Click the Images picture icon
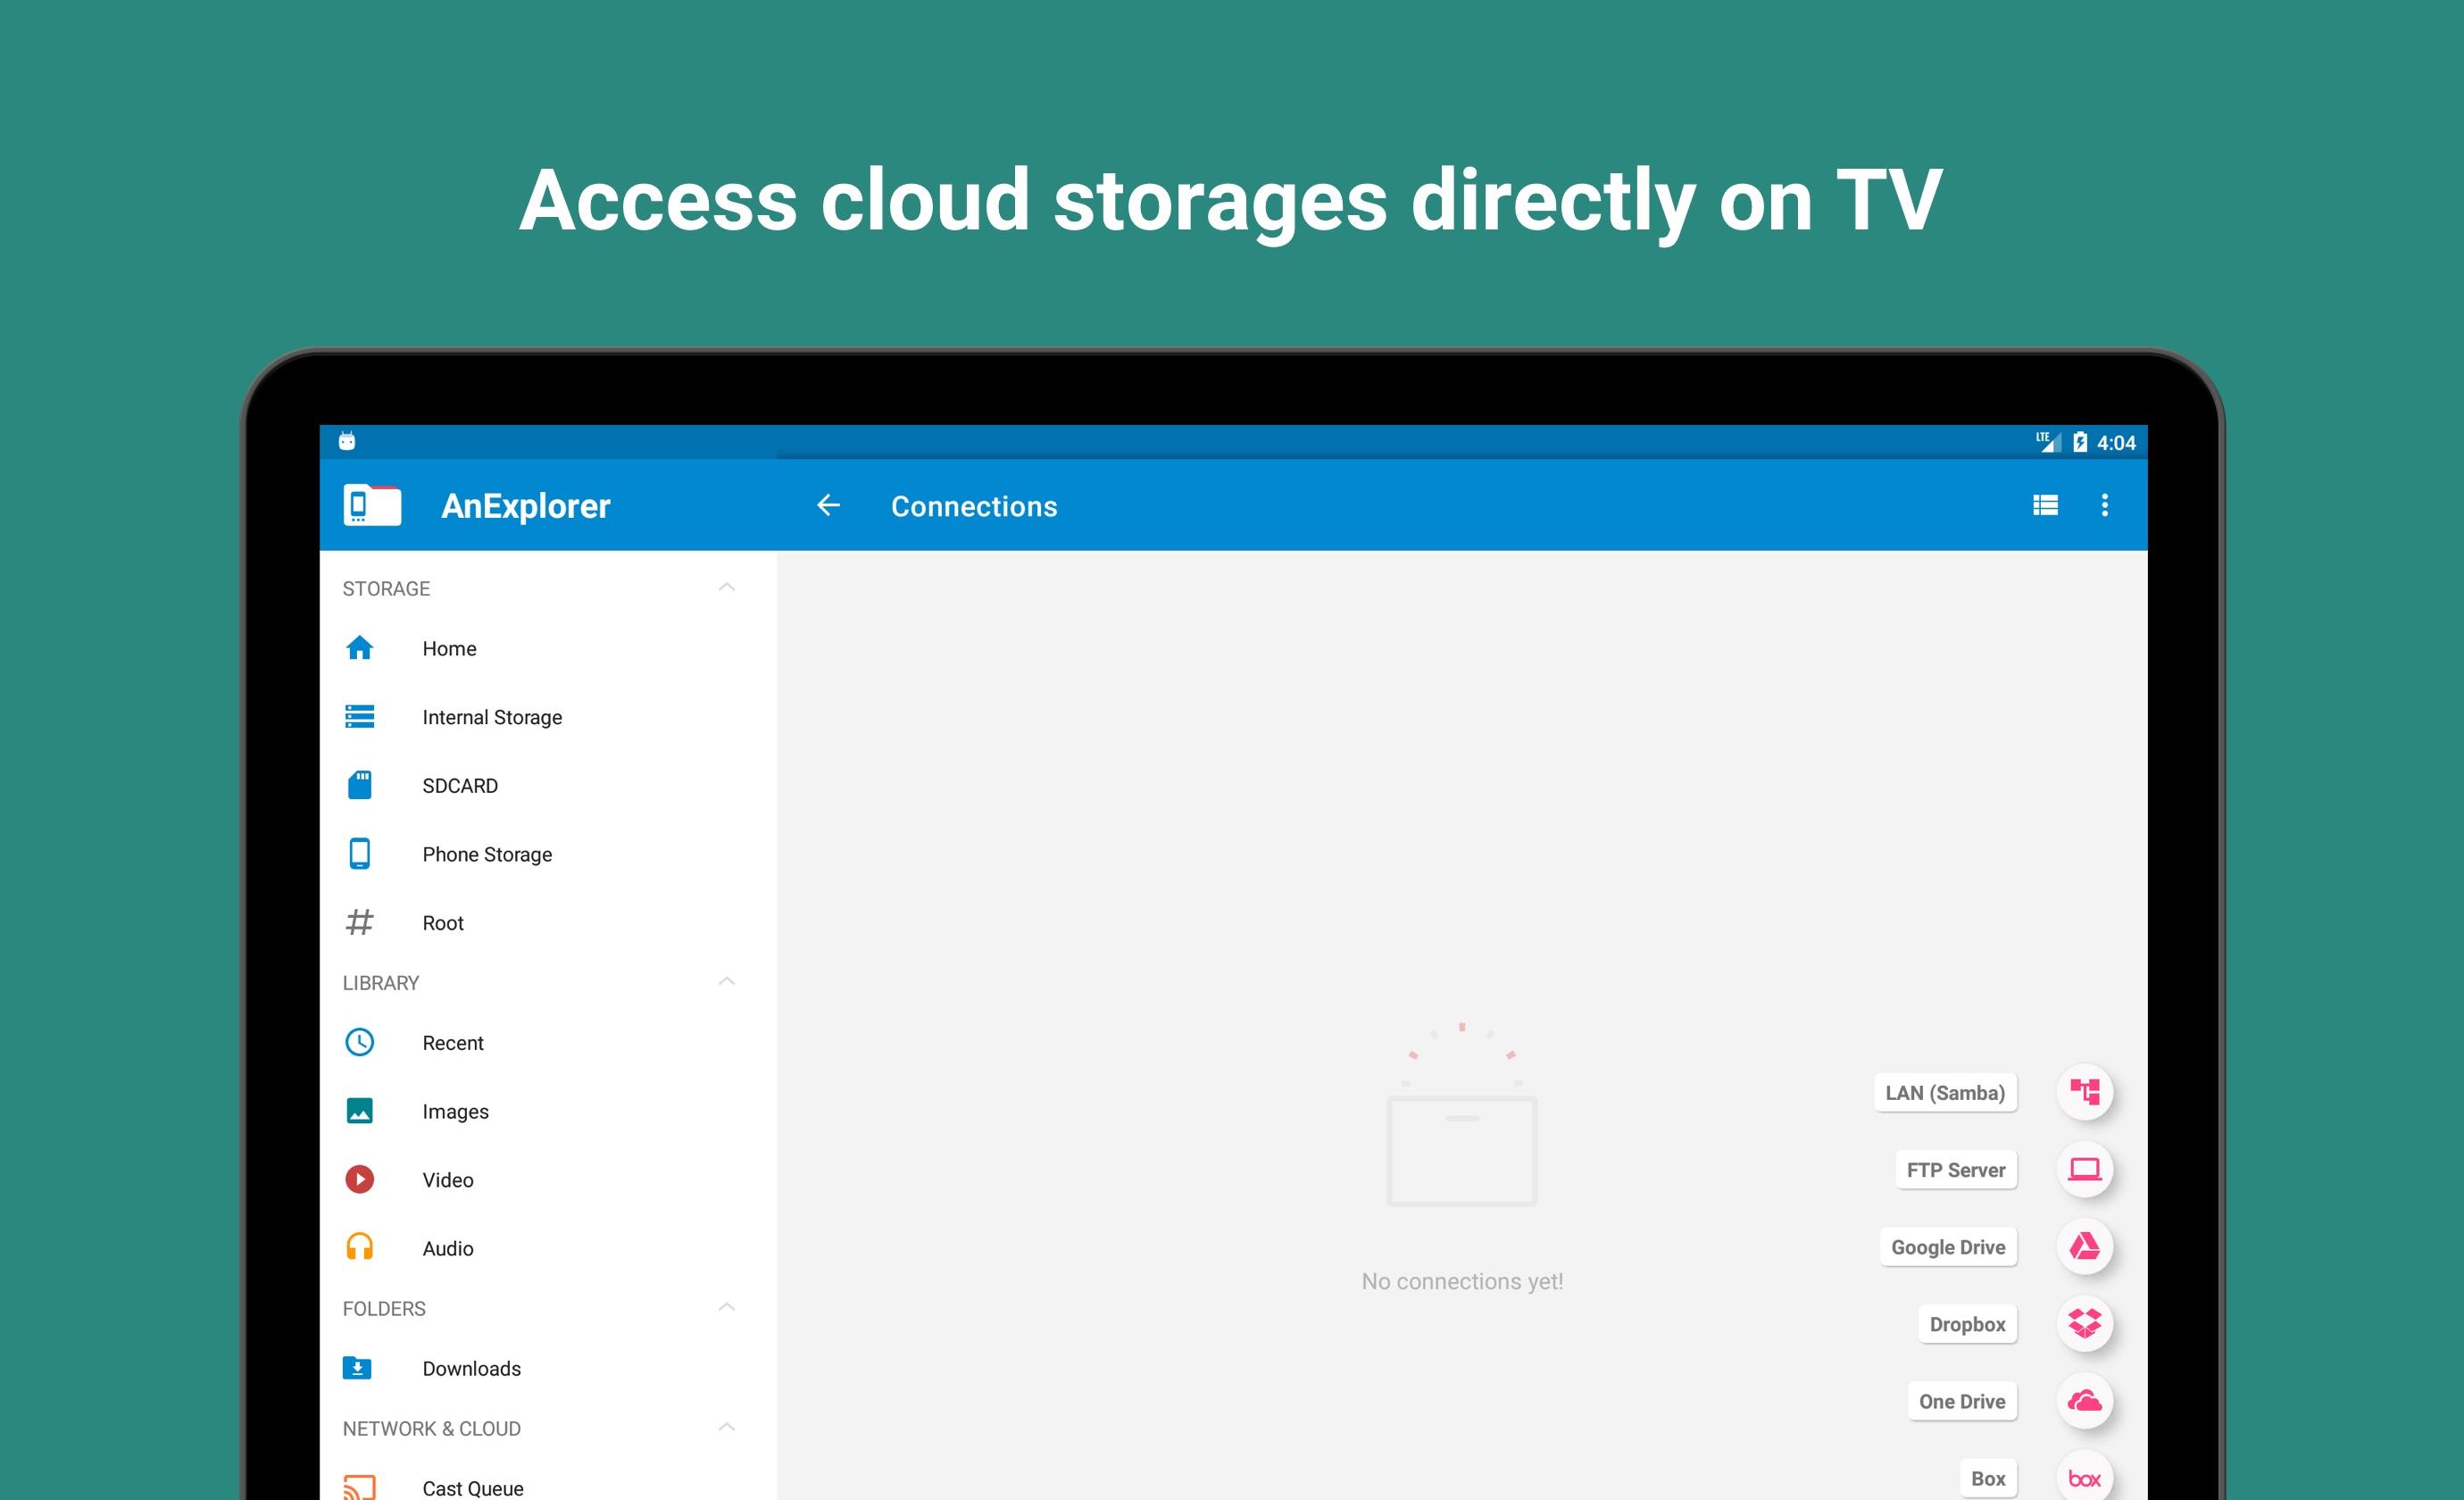 pos(360,1111)
